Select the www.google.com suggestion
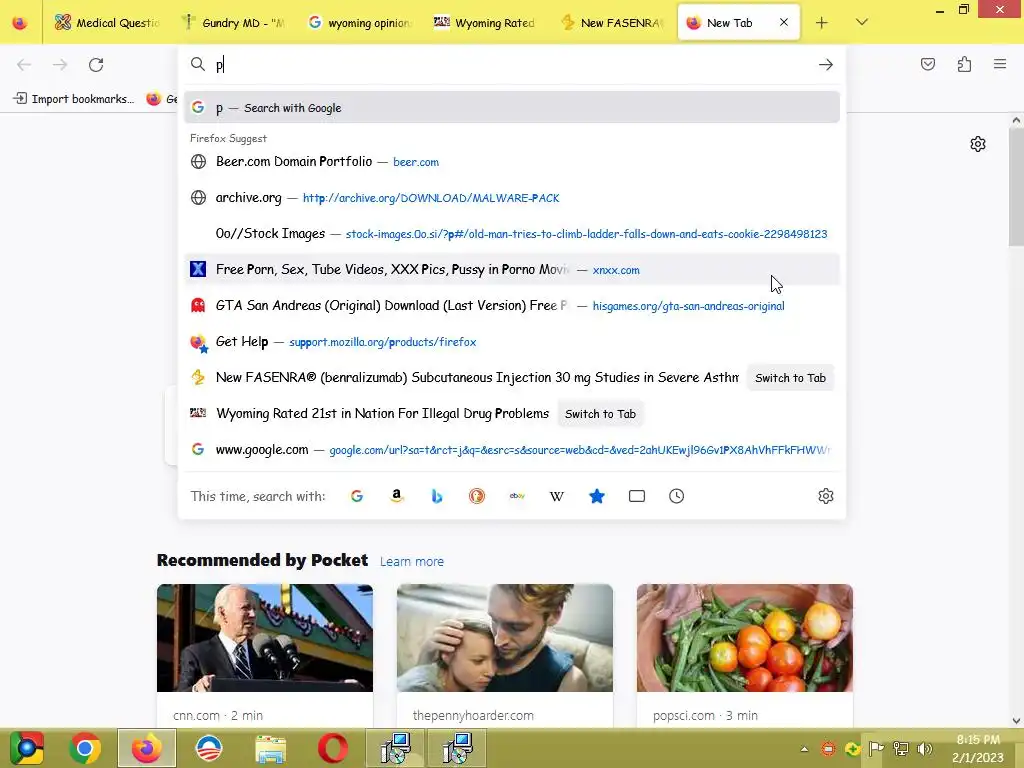The width and height of the screenshot is (1024, 768). click(512, 449)
